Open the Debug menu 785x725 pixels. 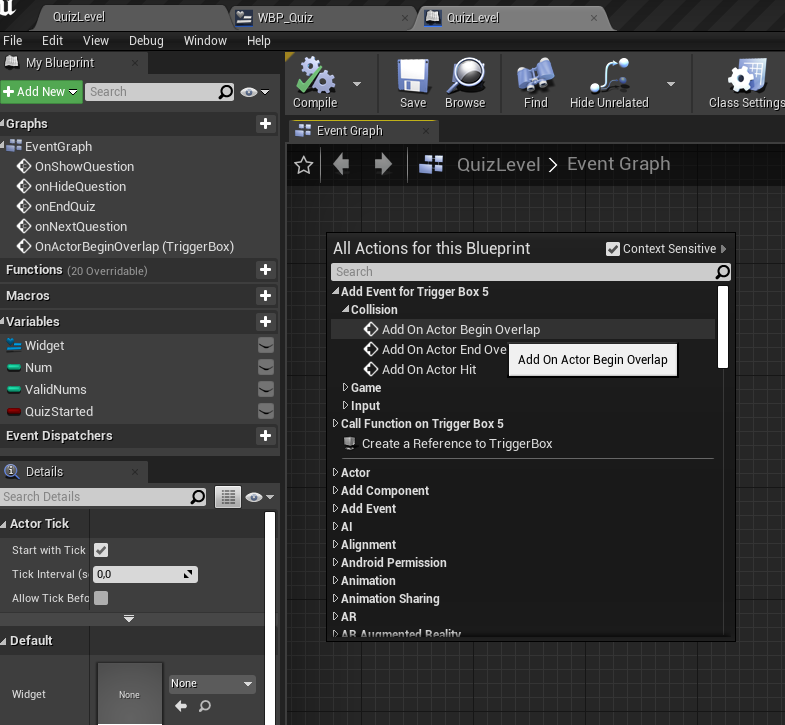[x=146, y=41]
